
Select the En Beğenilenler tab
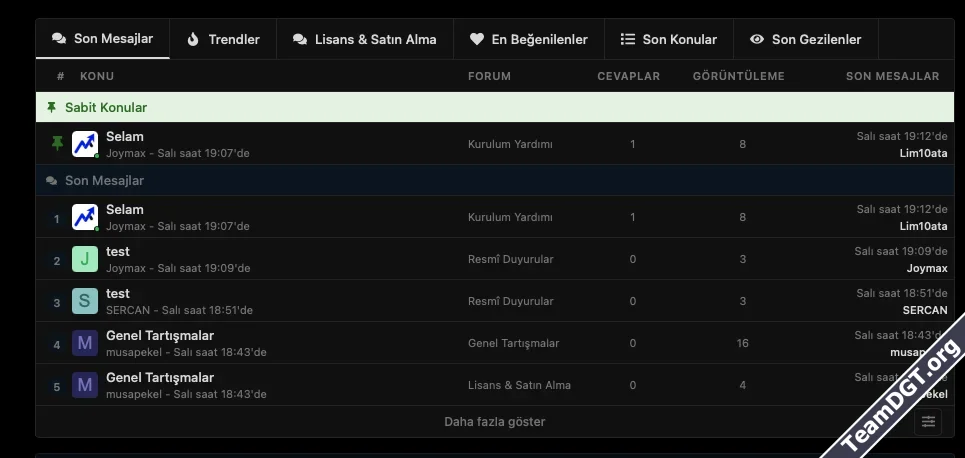[528, 40]
